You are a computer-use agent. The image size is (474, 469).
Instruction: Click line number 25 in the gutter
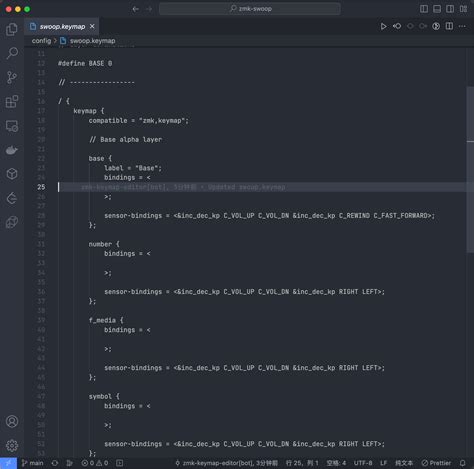41,187
